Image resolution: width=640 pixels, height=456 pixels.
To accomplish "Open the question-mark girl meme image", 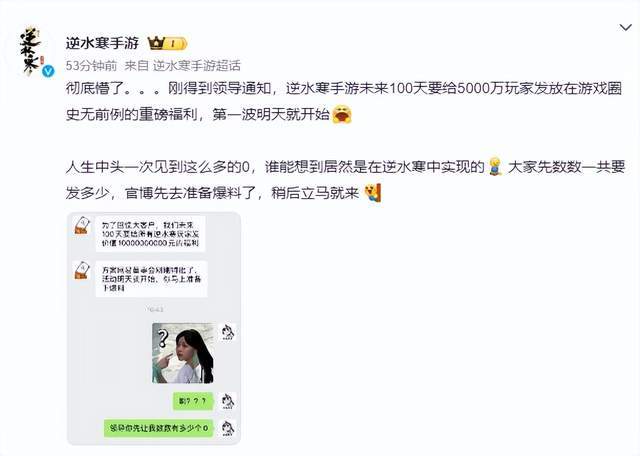I will 183,353.
